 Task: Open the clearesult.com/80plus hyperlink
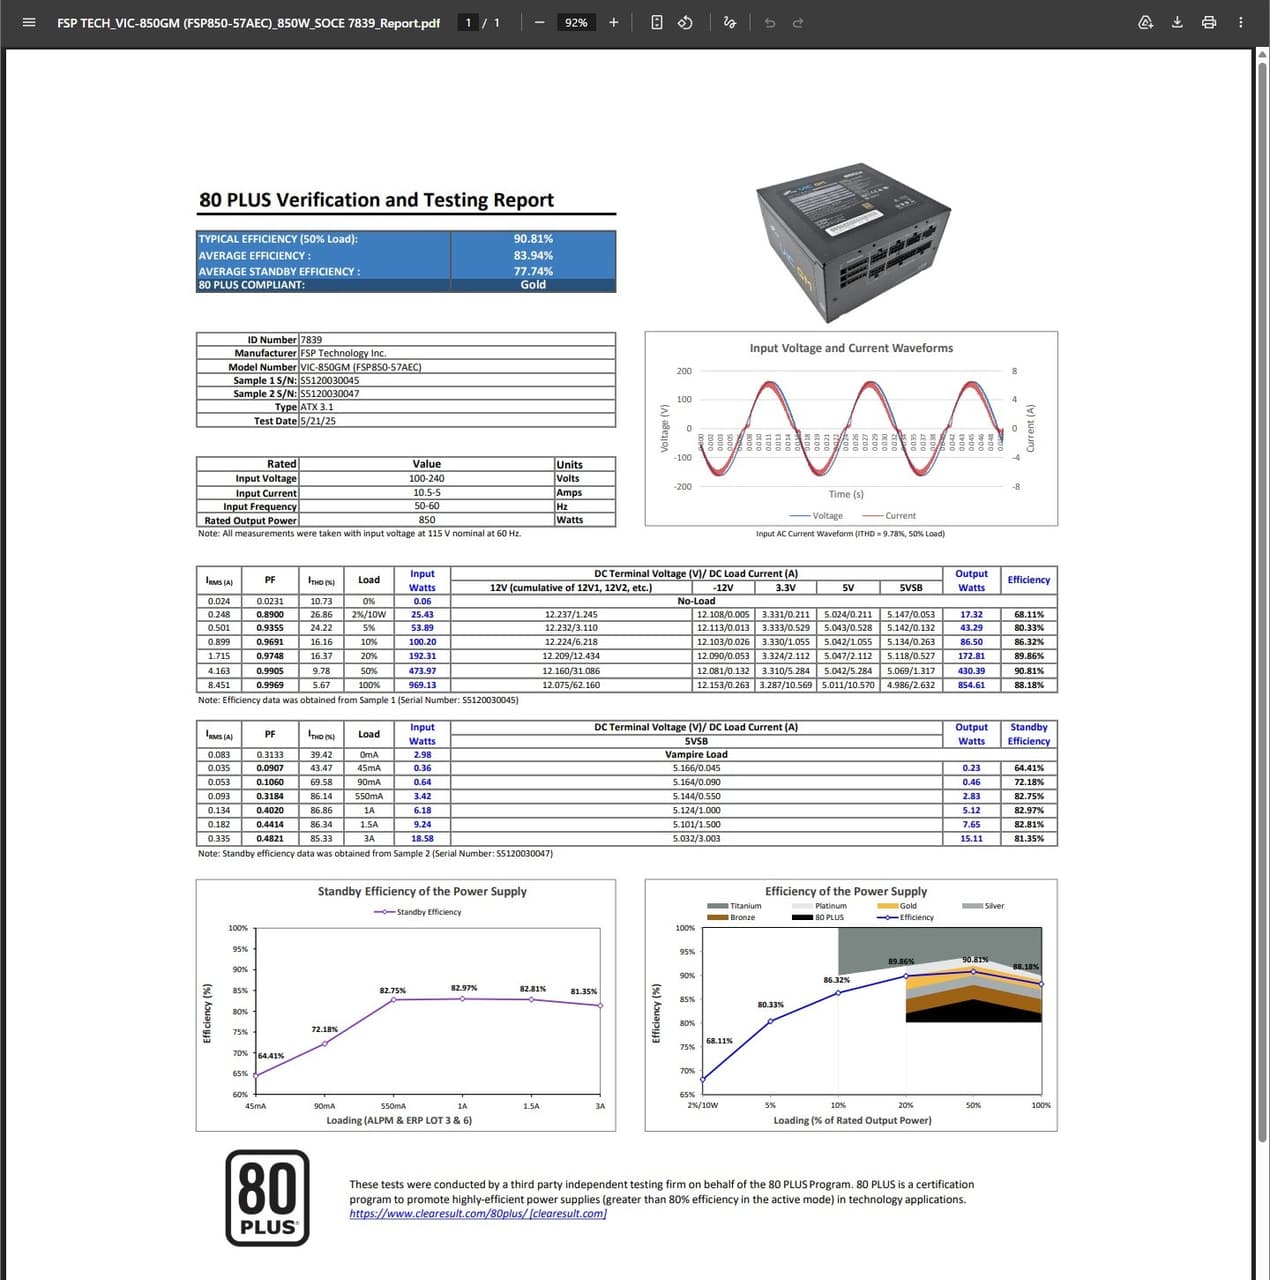pos(478,1214)
